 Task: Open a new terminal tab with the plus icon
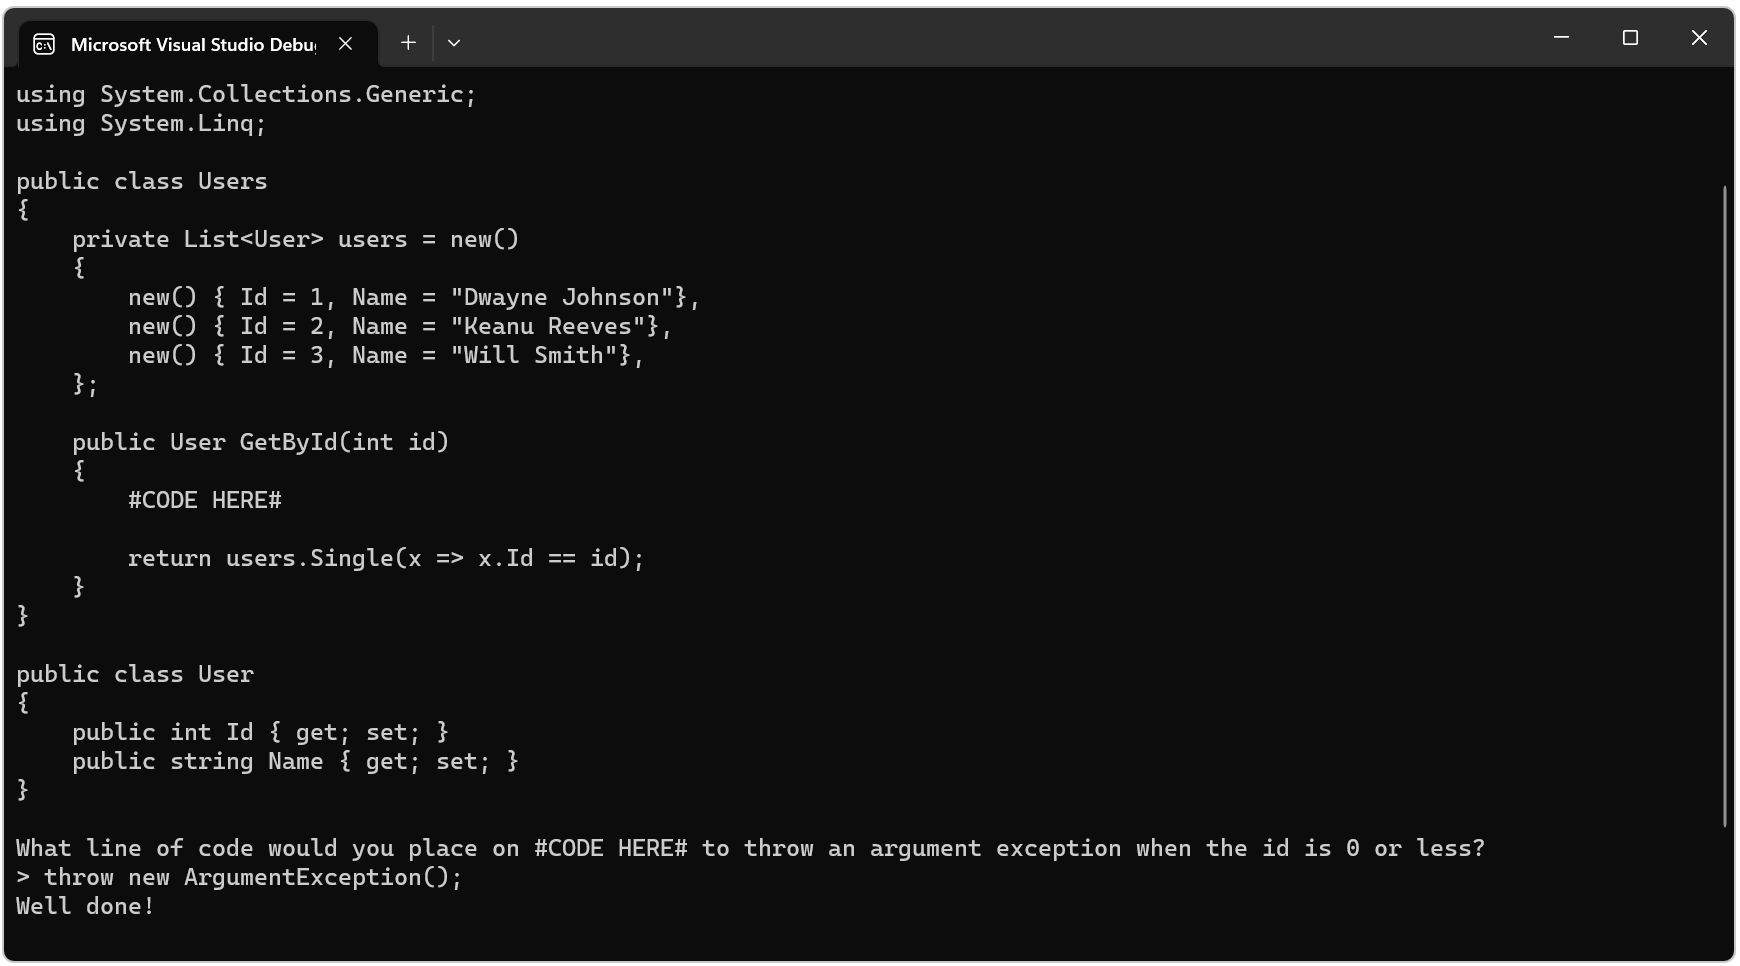click(408, 42)
